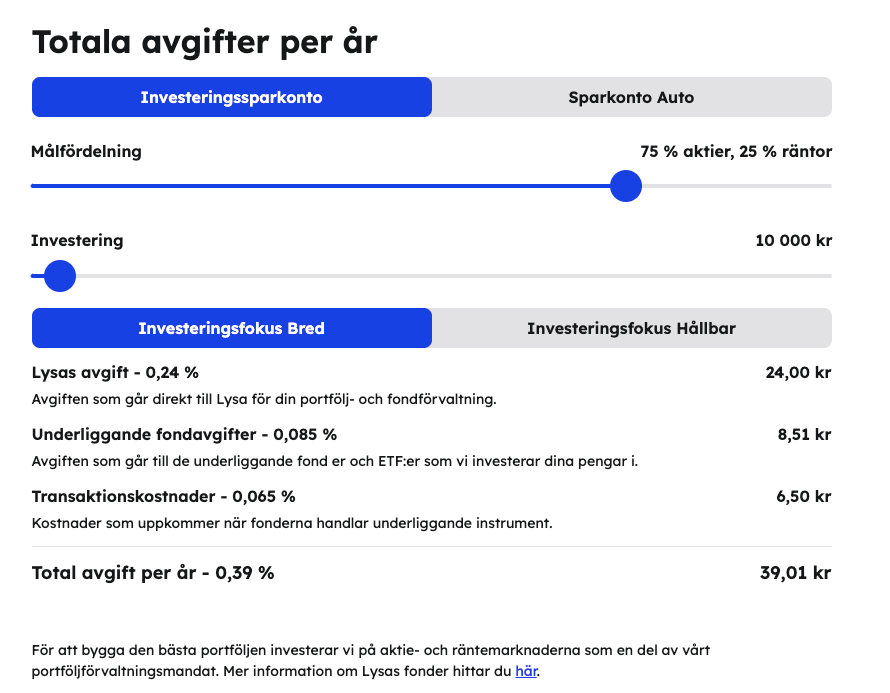Click the 'Totala avgifter per år' heading
This screenshot has height=693, width=890.
click(205, 42)
